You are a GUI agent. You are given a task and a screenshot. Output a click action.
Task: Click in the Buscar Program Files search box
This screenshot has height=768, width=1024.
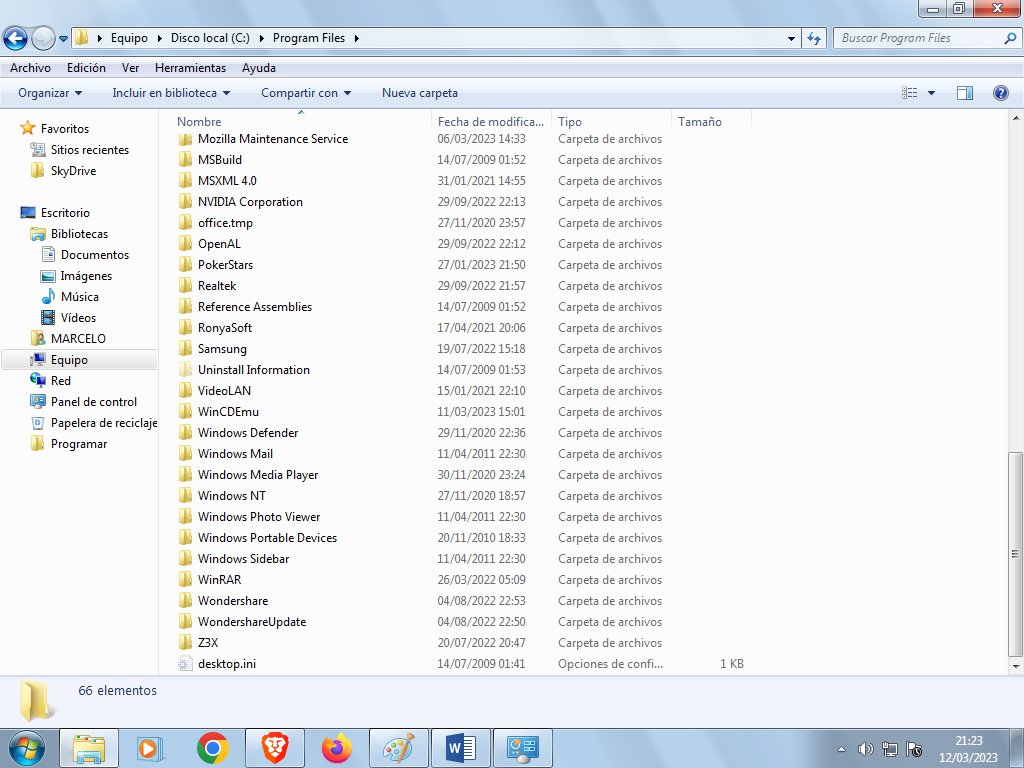point(918,38)
